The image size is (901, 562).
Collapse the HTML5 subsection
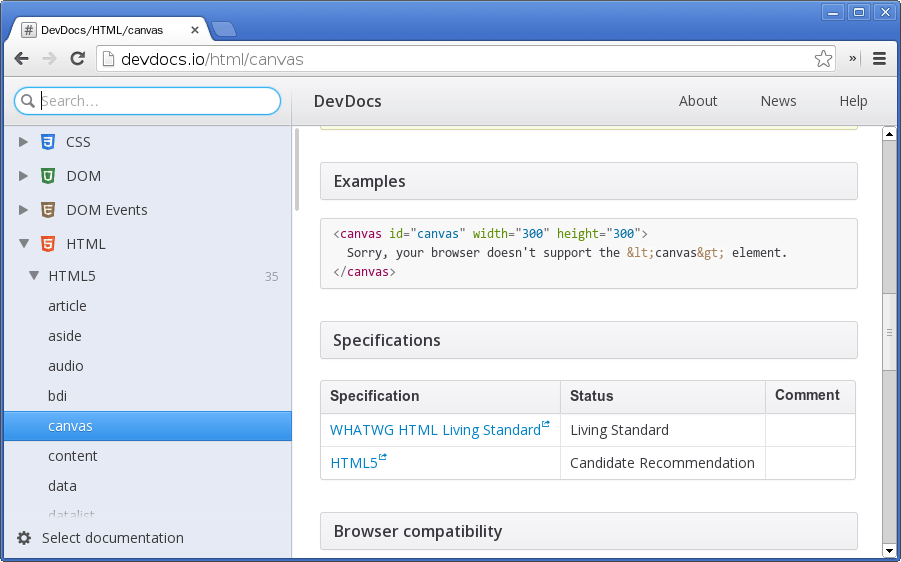(34, 276)
